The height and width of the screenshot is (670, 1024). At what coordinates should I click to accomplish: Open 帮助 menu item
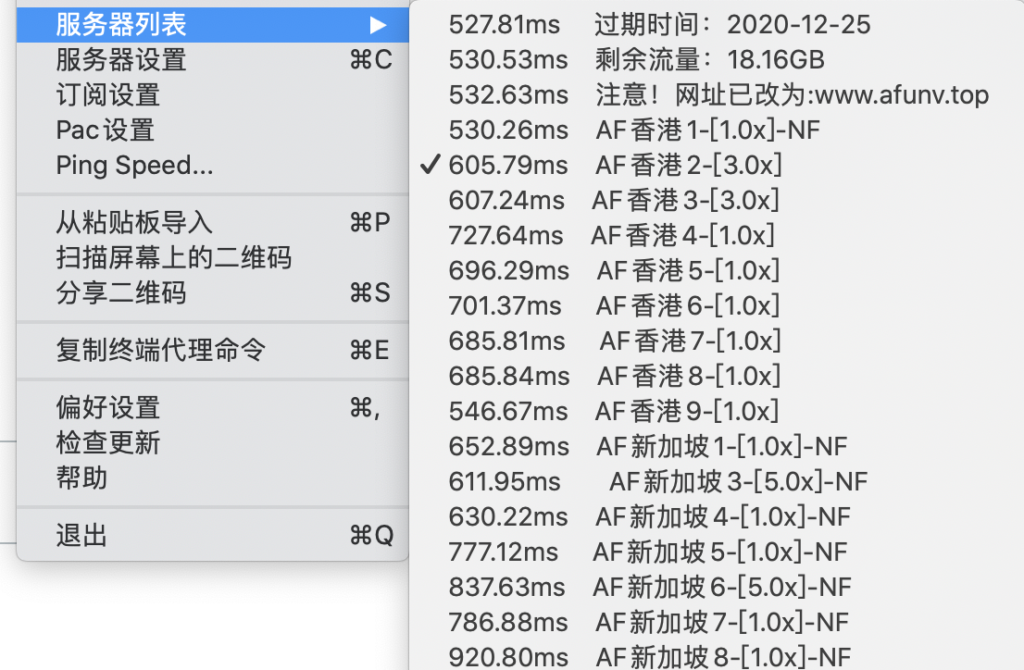[x=213, y=479]
